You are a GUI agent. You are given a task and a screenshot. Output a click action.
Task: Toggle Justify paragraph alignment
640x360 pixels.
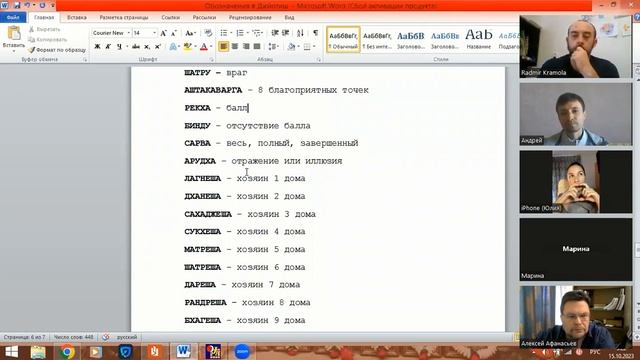pos(257,47)
